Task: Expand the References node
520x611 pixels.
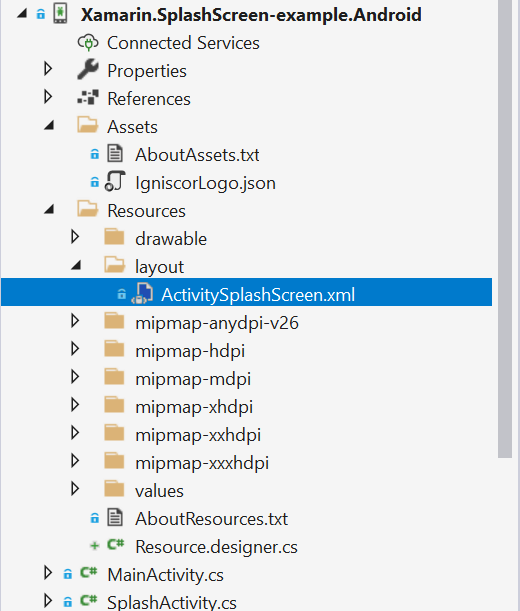Action: pos(48,97)
